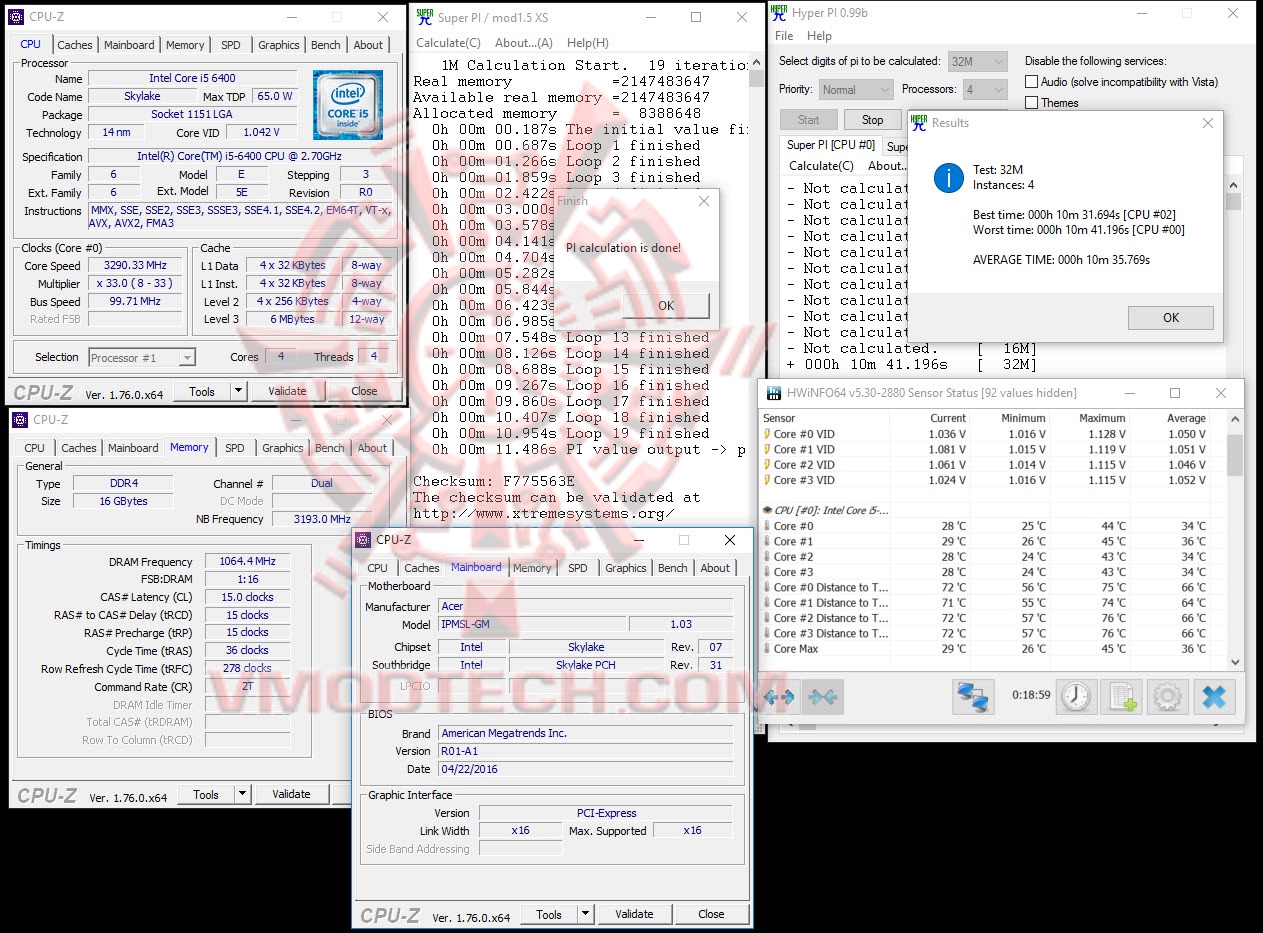Open the Processor #1 selection dropdown
This screenshot has width=1263, height=933.
pos(142,357)
